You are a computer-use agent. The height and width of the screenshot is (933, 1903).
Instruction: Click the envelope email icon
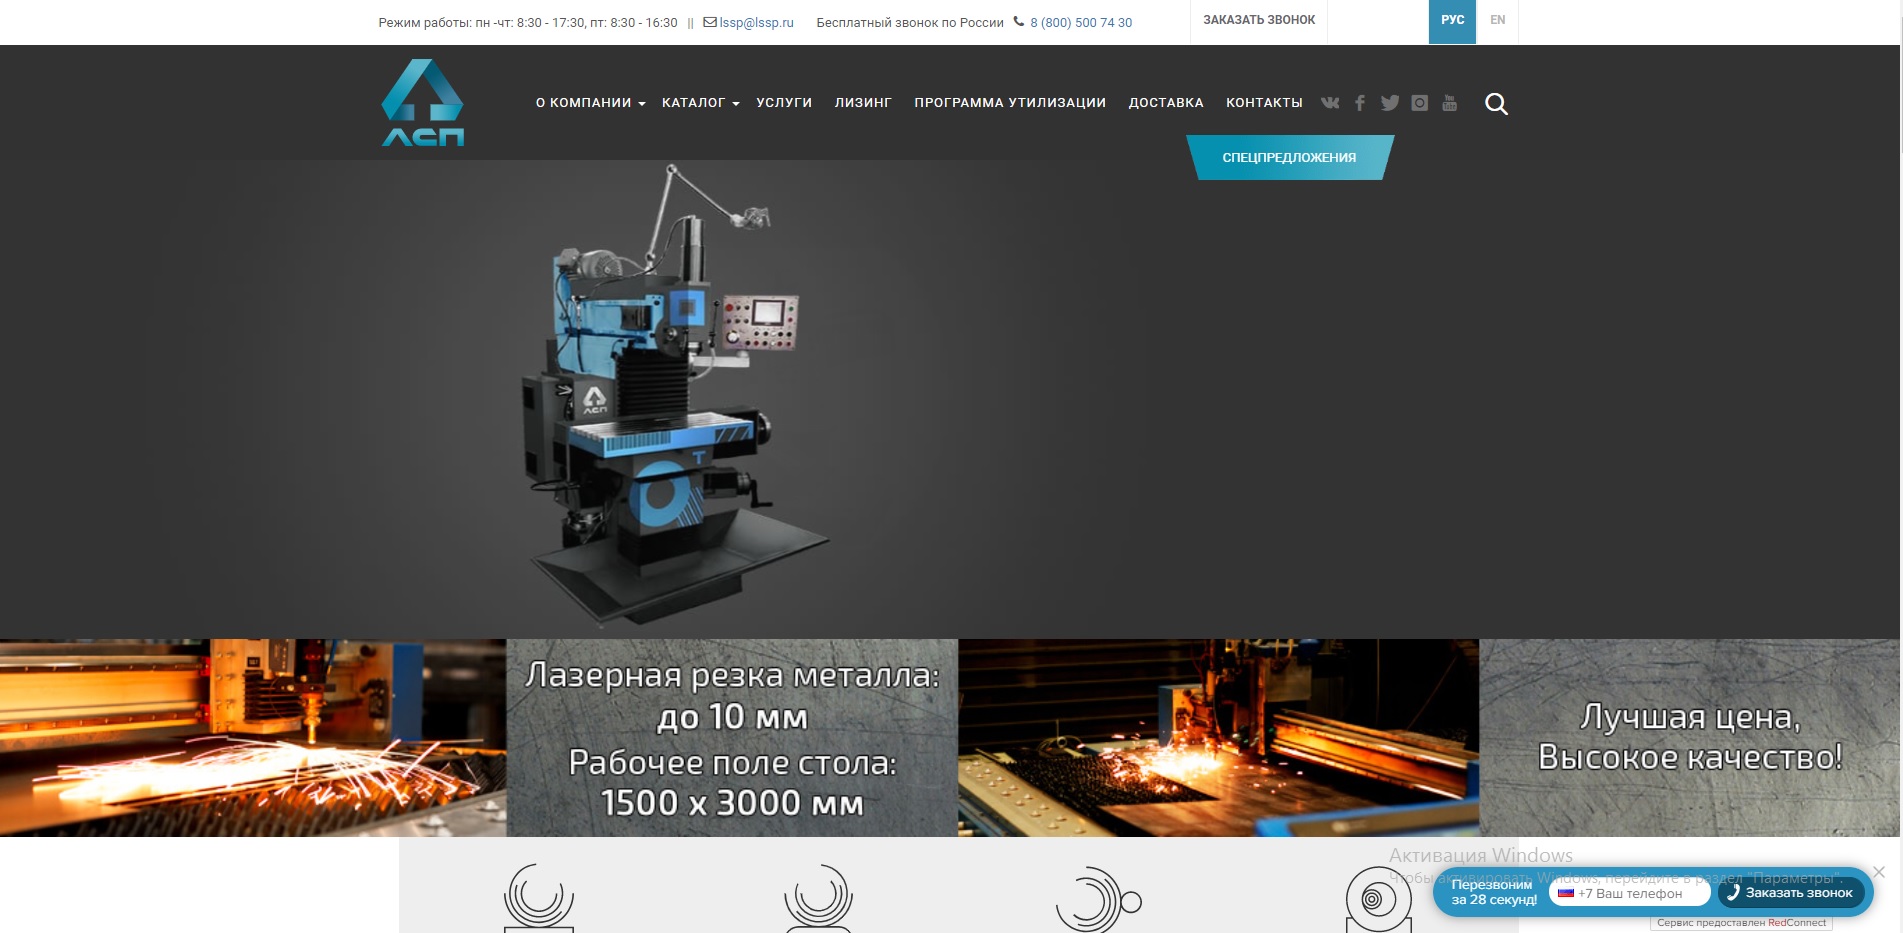tap(710, 22)
